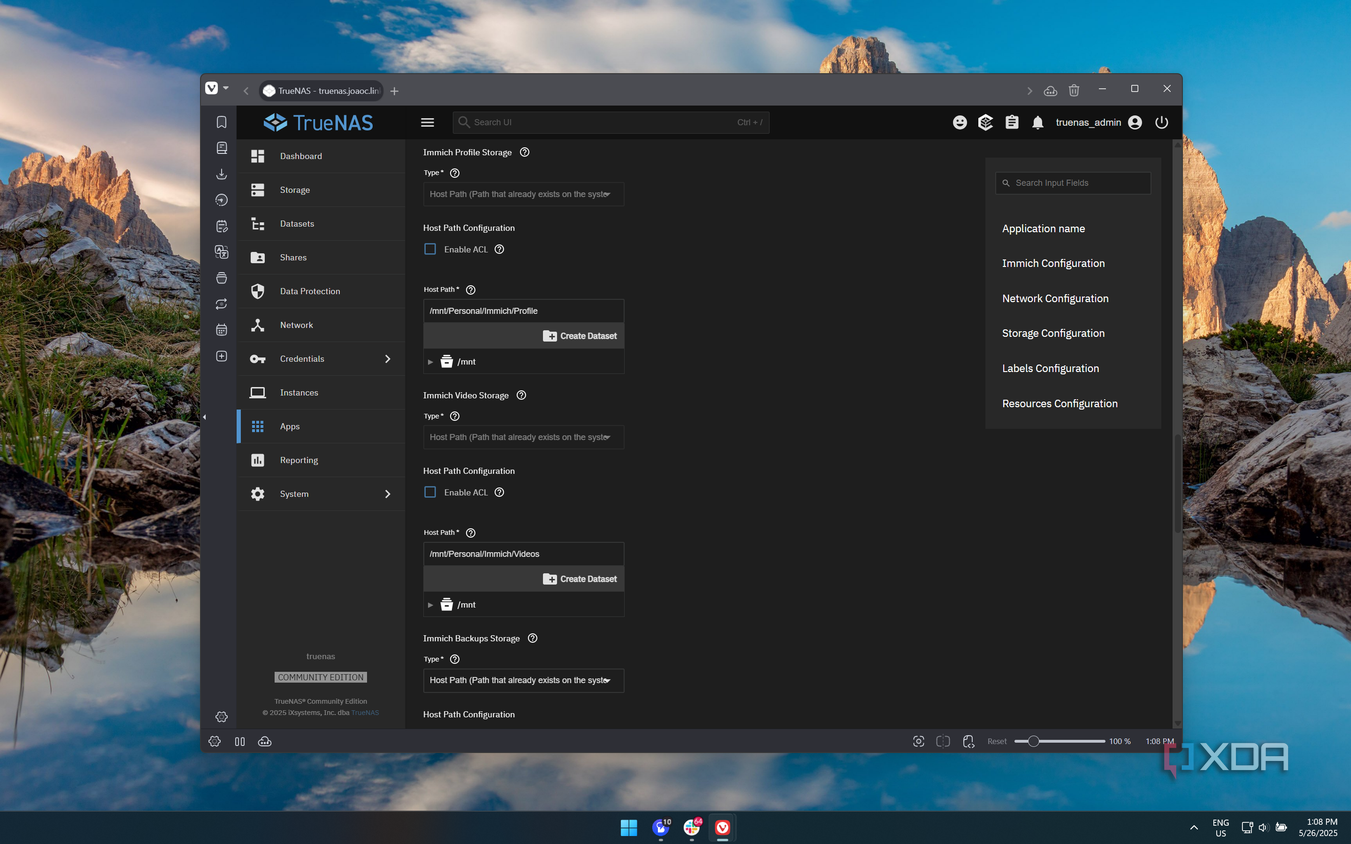Image resolution: width=1351 pixels, height=844 pixels.
Task: Click the power icon in TrueNAS header
Action: coord(1161,122)
